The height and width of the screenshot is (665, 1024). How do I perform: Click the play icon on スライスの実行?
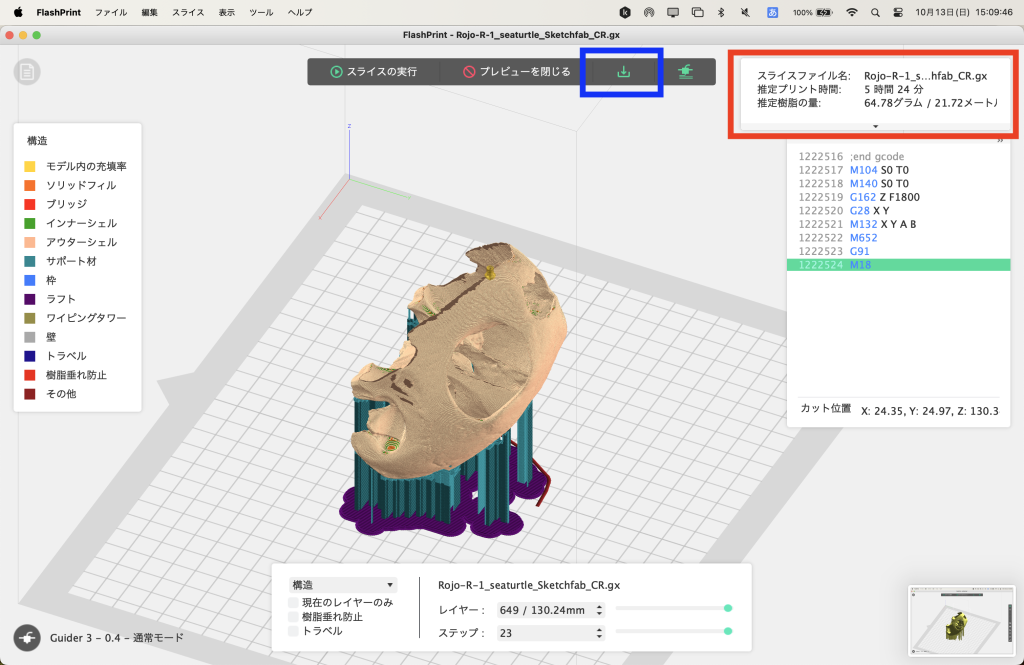tap(337, 71)
